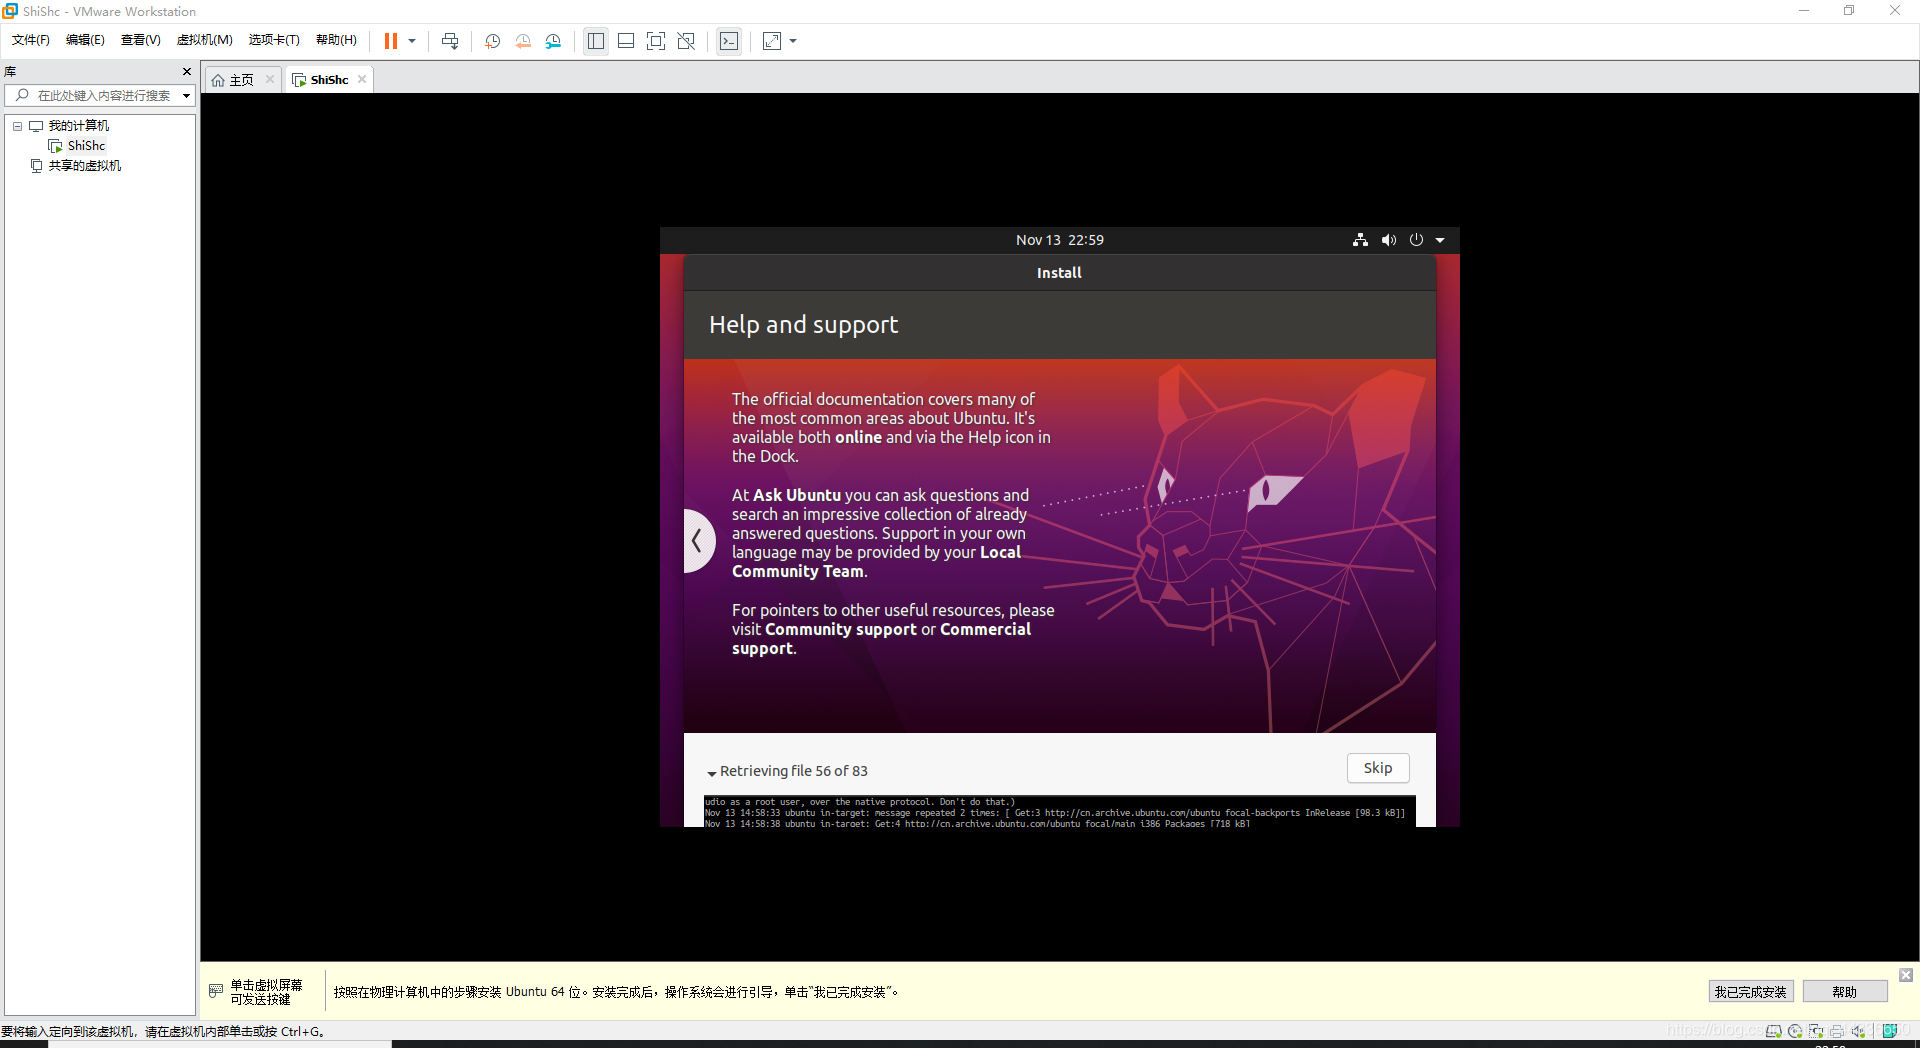This screenshot has width=1920, height=1048.
Task: Click the Help and support heading
Action: tap(804, 325)
